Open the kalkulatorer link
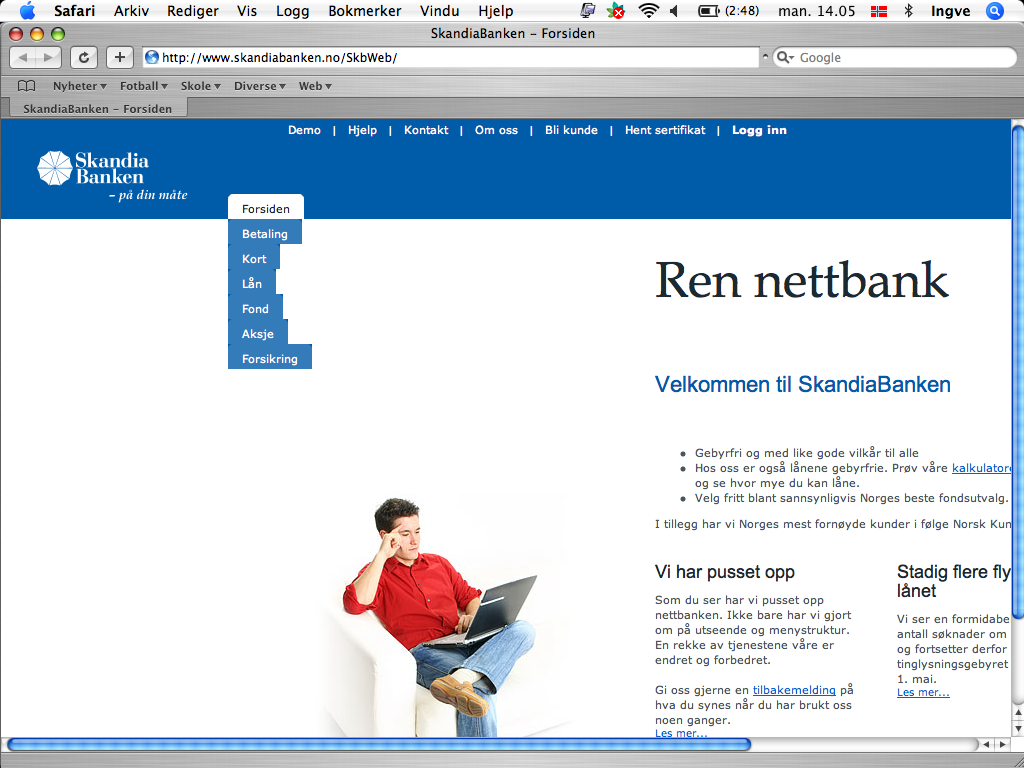The image size is (1024, 768). click(x=982, y=468)
